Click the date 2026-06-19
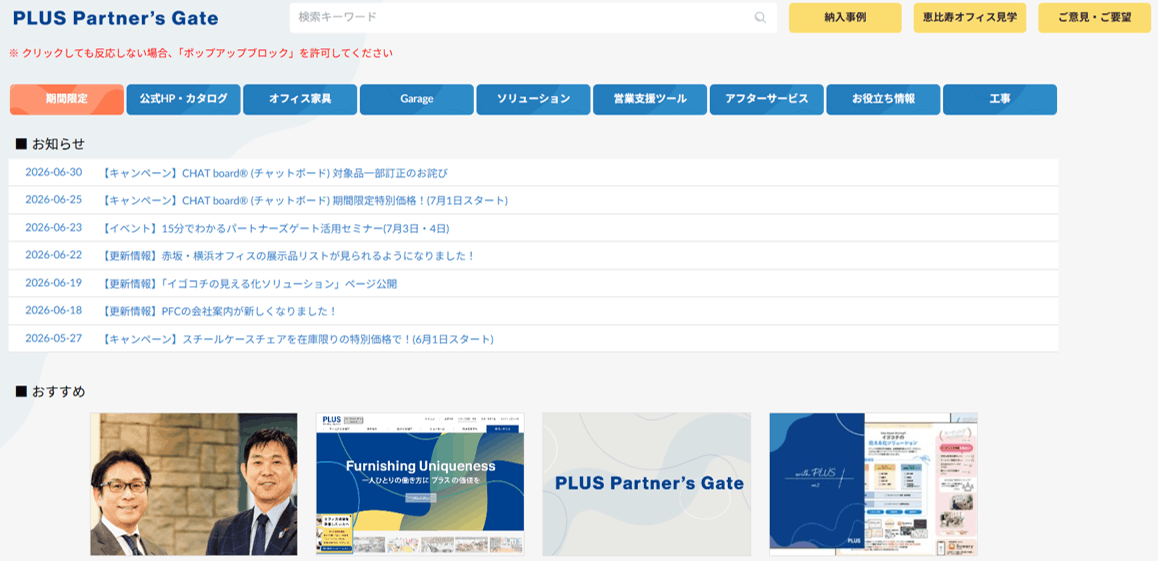Viewport: 1158px width, 561px height. point(53,283)
